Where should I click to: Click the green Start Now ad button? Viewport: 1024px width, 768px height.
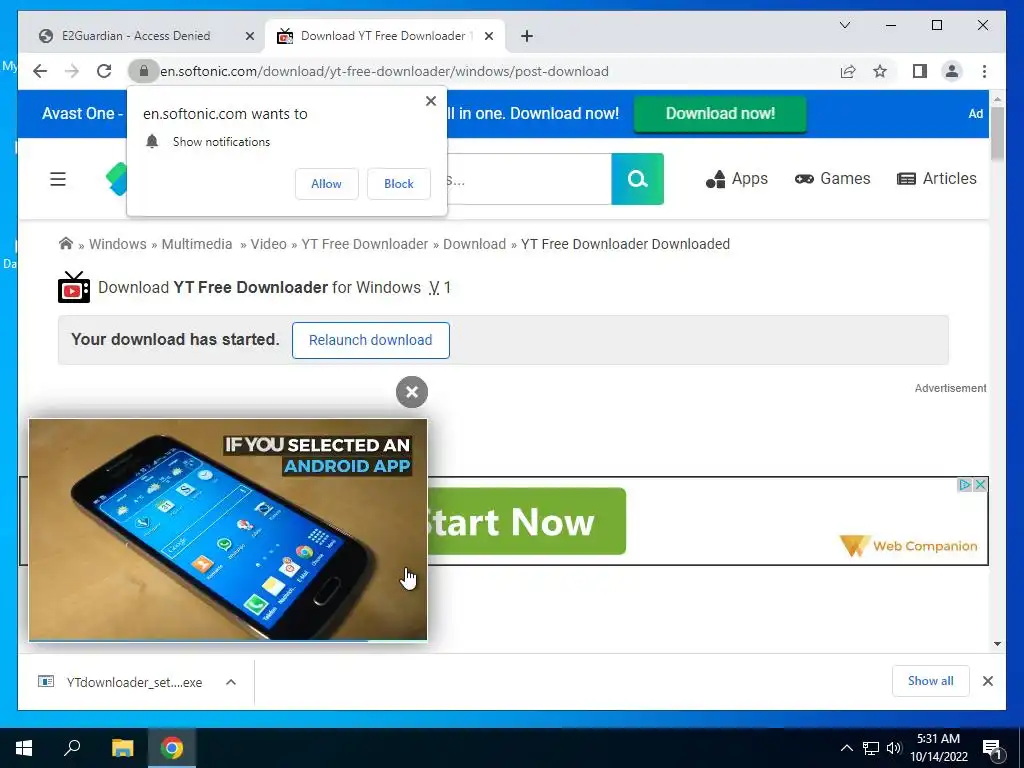point(526,521)
